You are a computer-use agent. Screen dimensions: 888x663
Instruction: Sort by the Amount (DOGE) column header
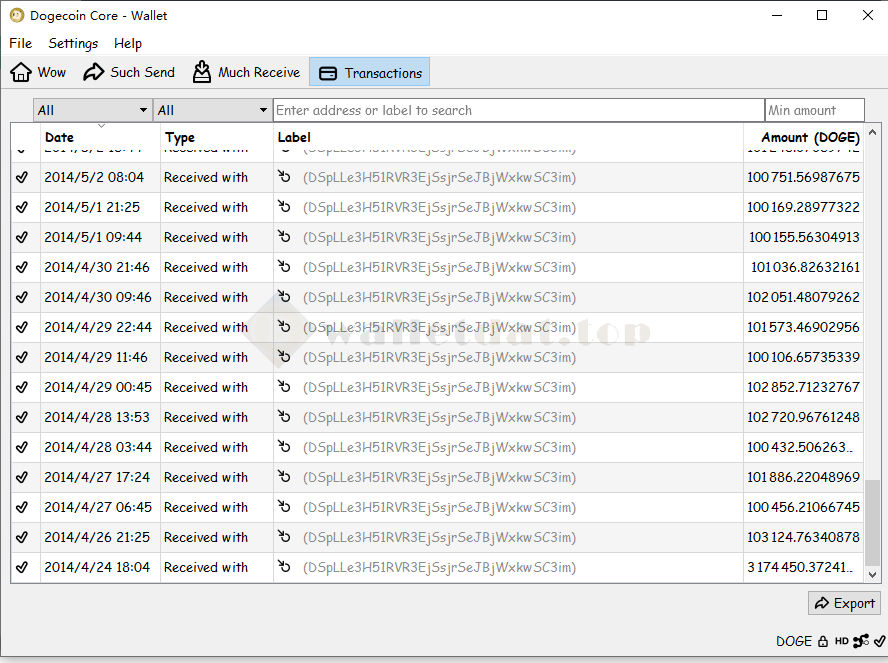tap(809, 137)
